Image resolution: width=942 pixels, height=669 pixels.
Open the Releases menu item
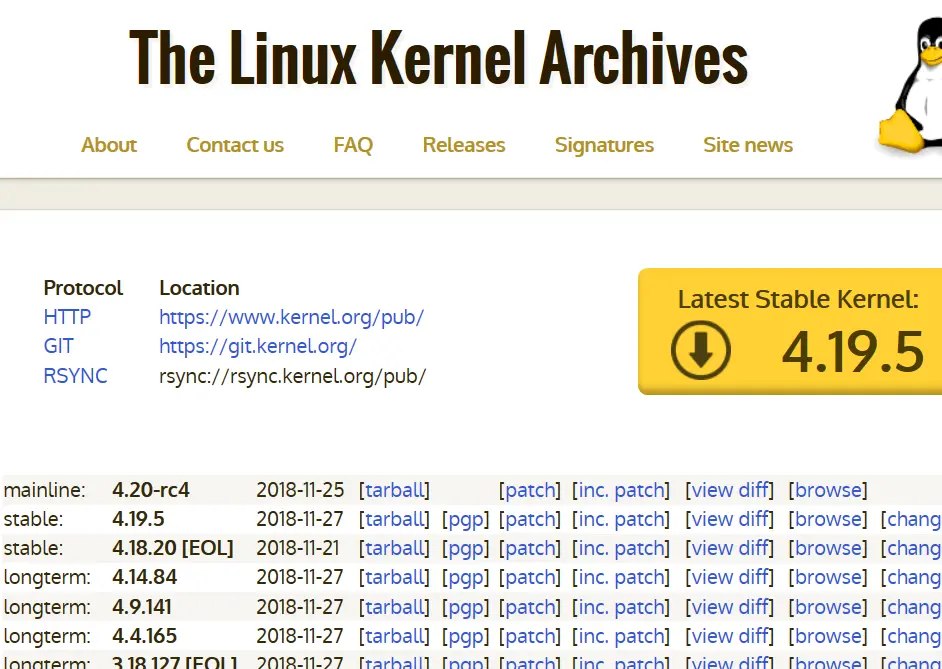click(464, 145)
